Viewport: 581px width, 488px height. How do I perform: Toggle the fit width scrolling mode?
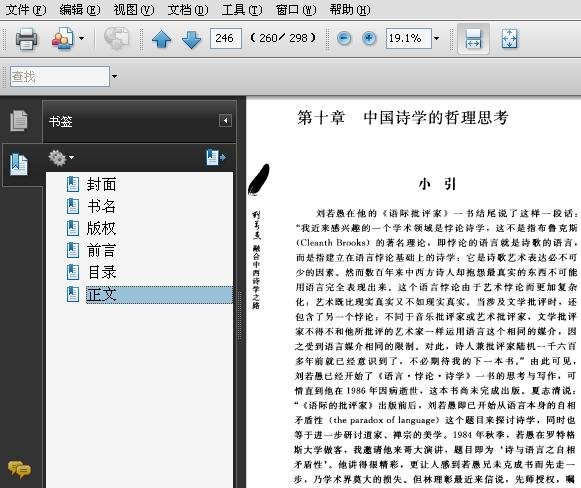coord(473,39)
